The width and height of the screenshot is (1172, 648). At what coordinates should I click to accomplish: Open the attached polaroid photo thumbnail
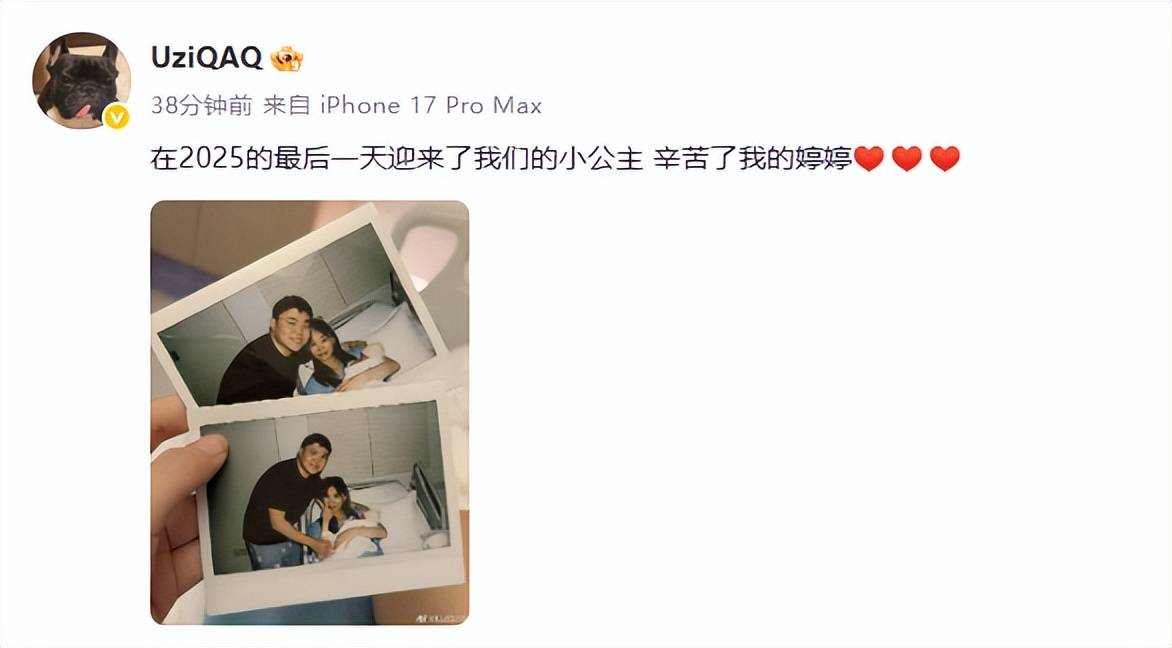pyautogui.click(x=309, y=413)
